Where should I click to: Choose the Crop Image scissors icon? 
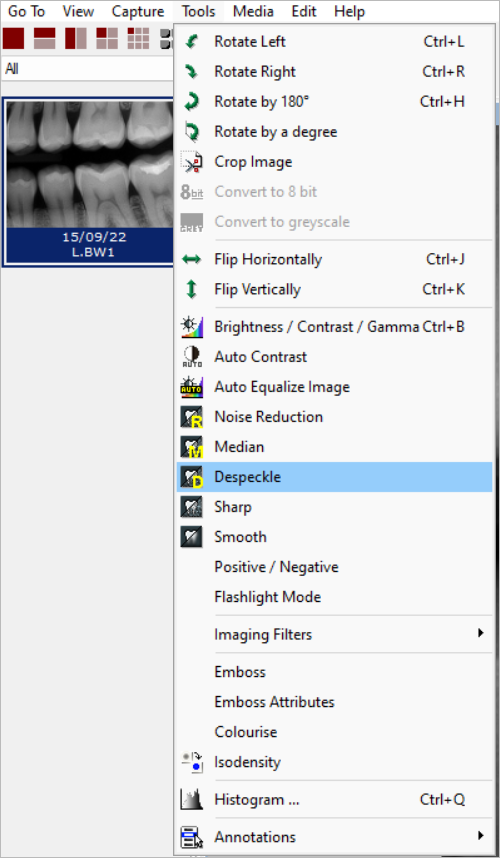[x=191, y=162]
